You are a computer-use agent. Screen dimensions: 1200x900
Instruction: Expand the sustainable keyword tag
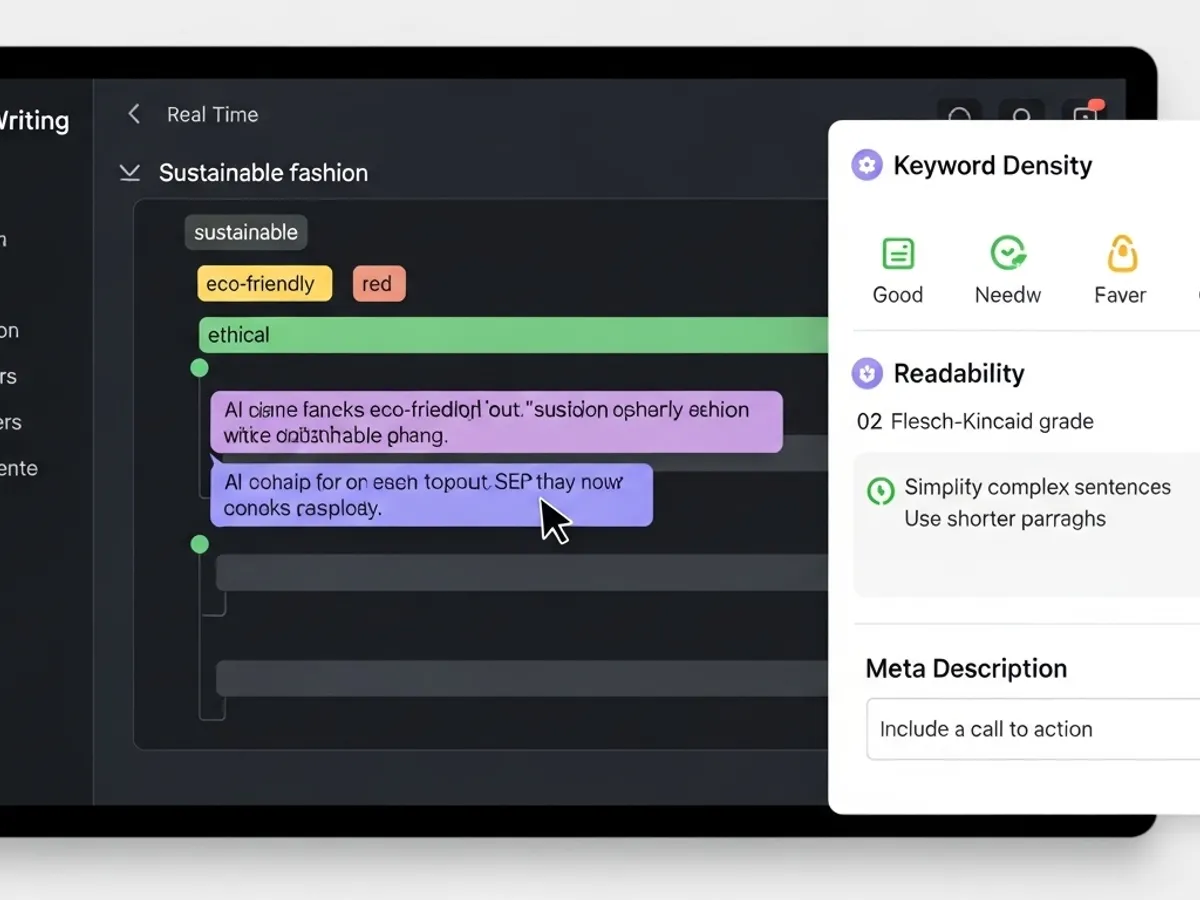(x=245, y=232)
